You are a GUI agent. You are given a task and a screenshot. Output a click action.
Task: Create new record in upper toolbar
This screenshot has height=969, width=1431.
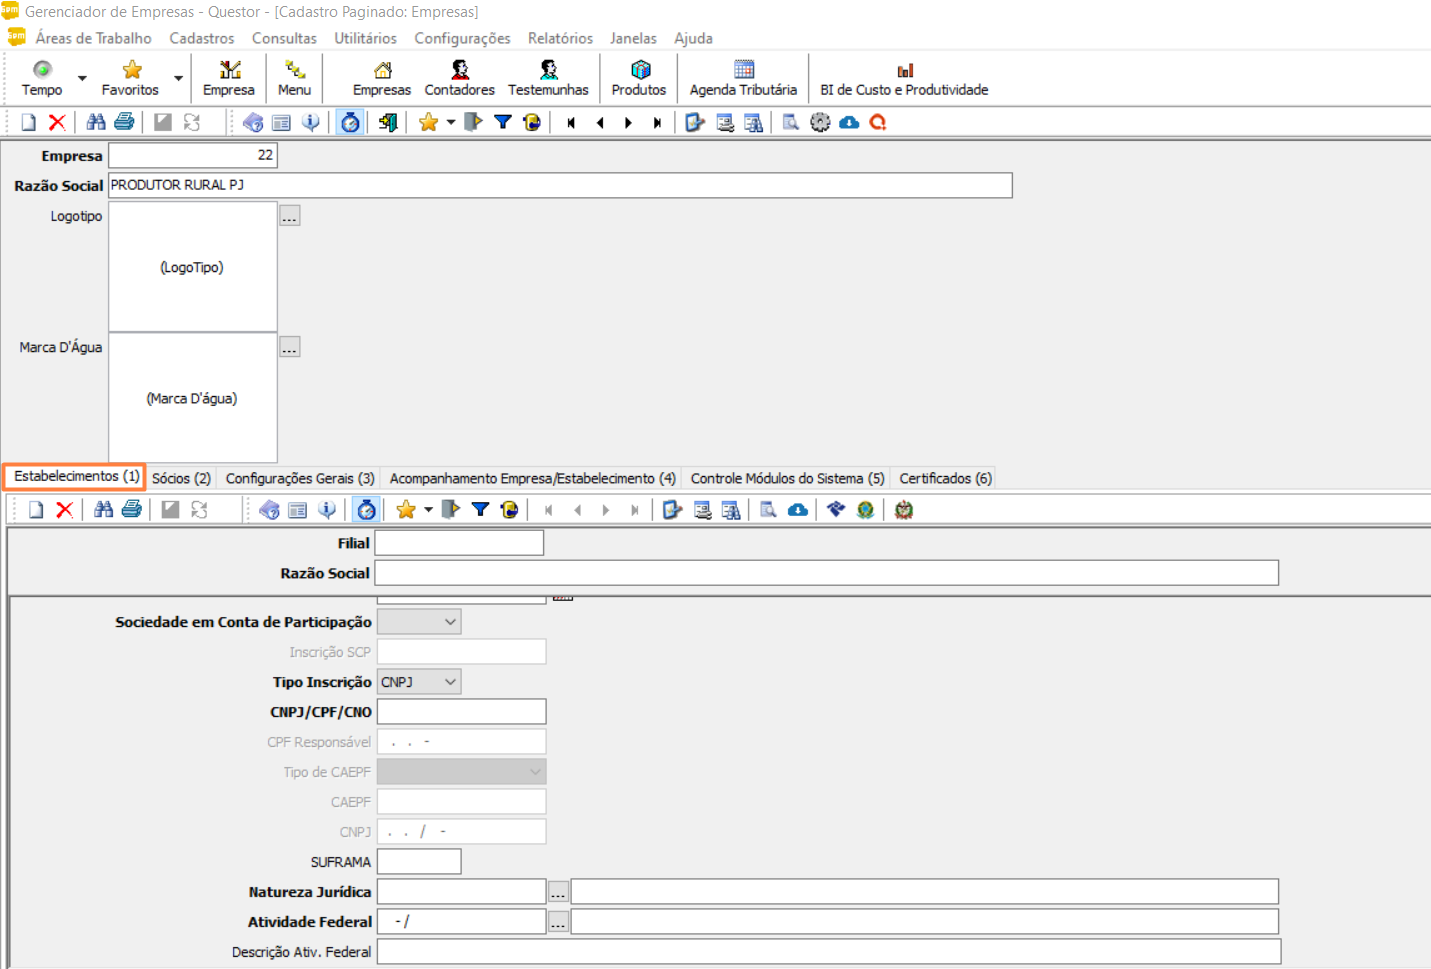29,122
